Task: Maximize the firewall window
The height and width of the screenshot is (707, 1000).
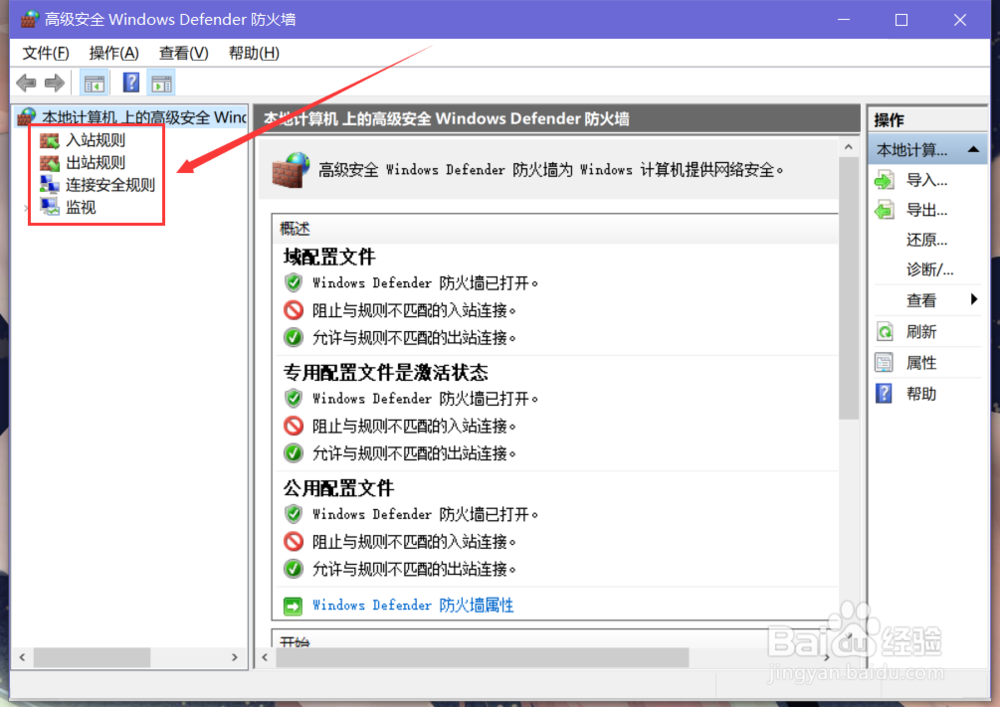Action: 901,20
